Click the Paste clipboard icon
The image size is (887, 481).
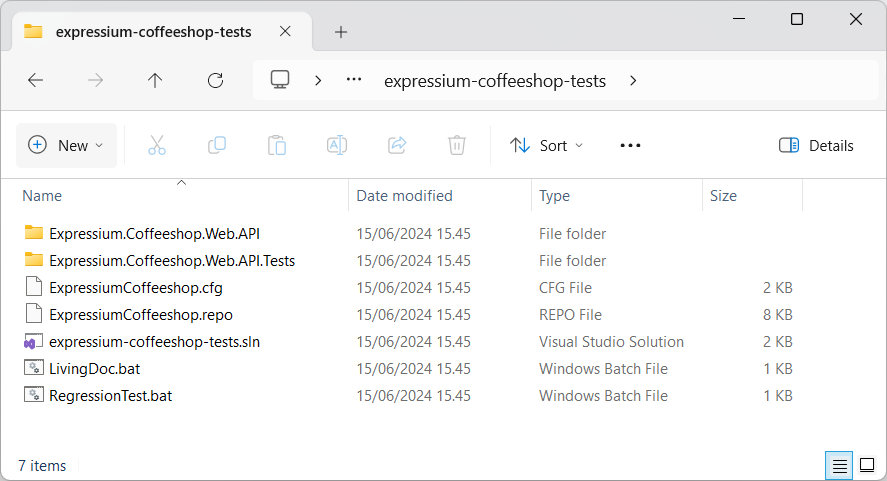click(277, 145)
